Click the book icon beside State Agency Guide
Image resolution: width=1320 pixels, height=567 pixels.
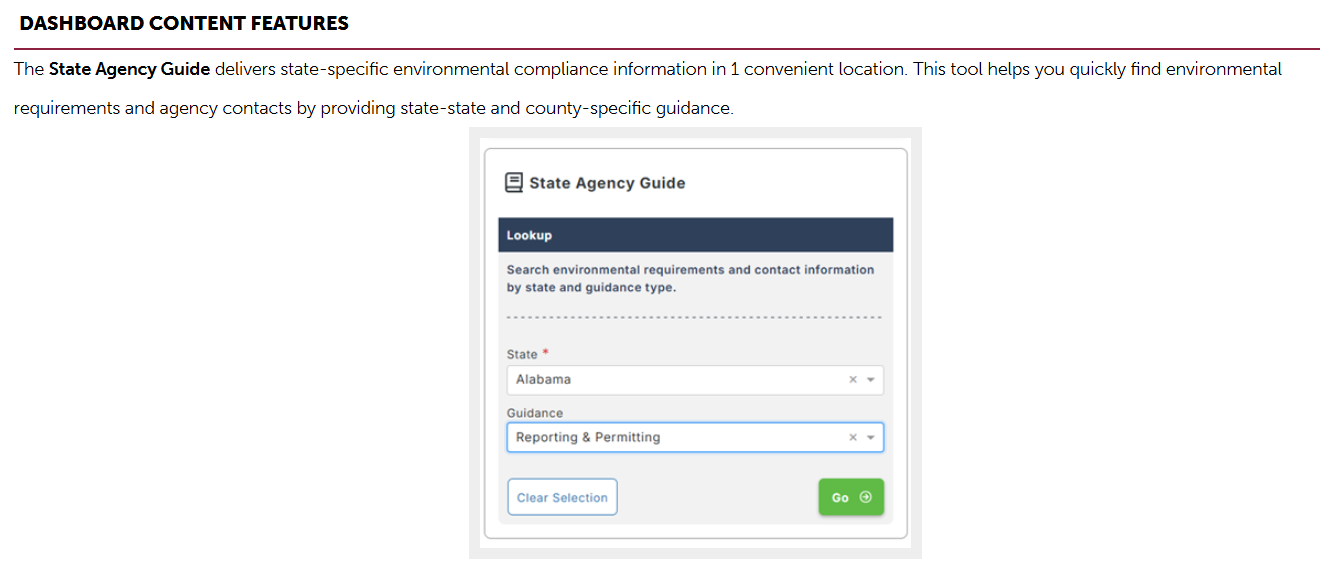coord(513,183)
